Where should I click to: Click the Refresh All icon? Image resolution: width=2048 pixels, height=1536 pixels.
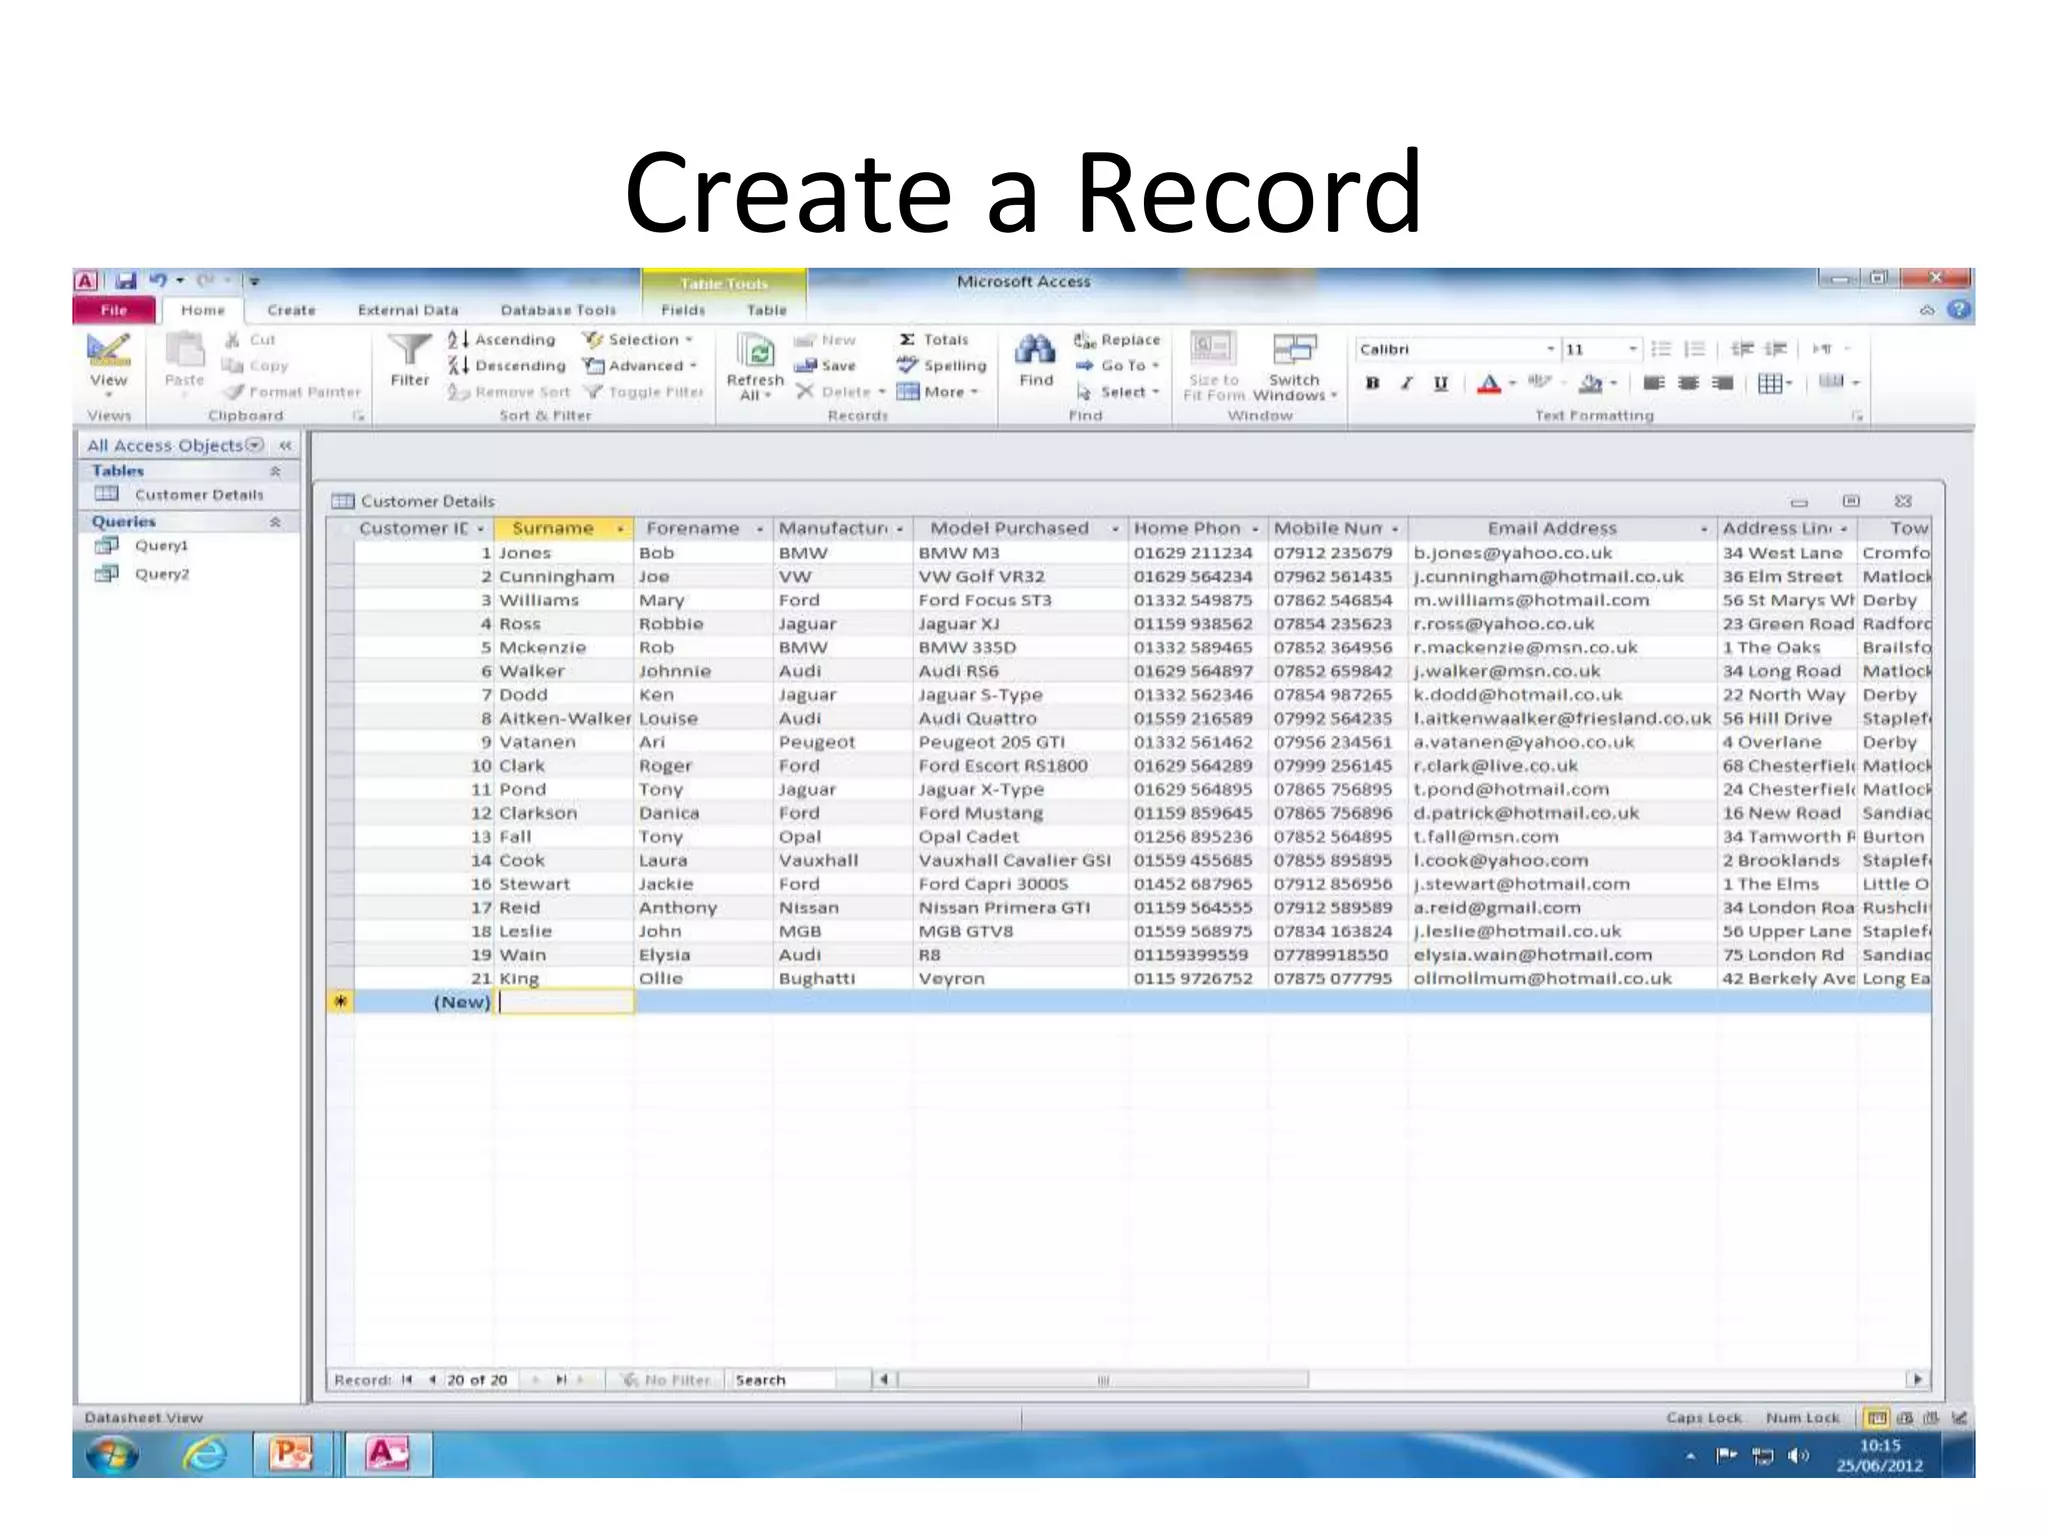pos(756,352)
